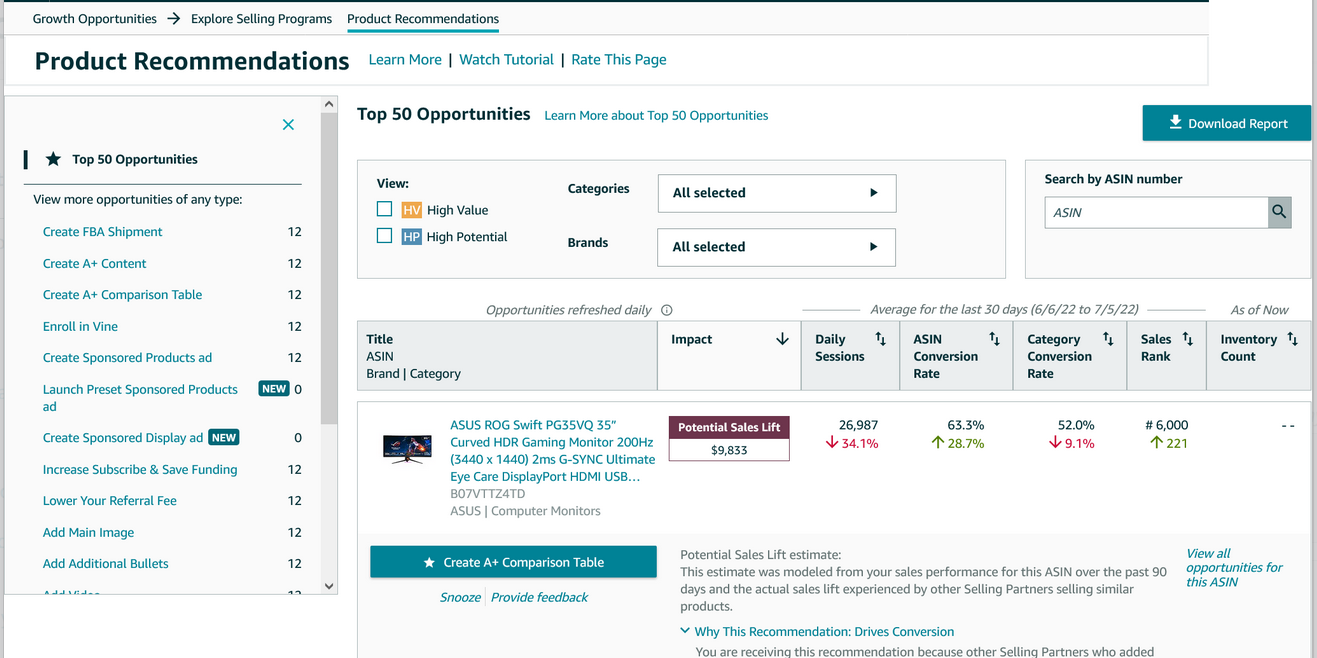This screenshot has width=1317, height=658.
Task: Select Top 50 Opportunities in sidebar
Action: click(135, 159)
